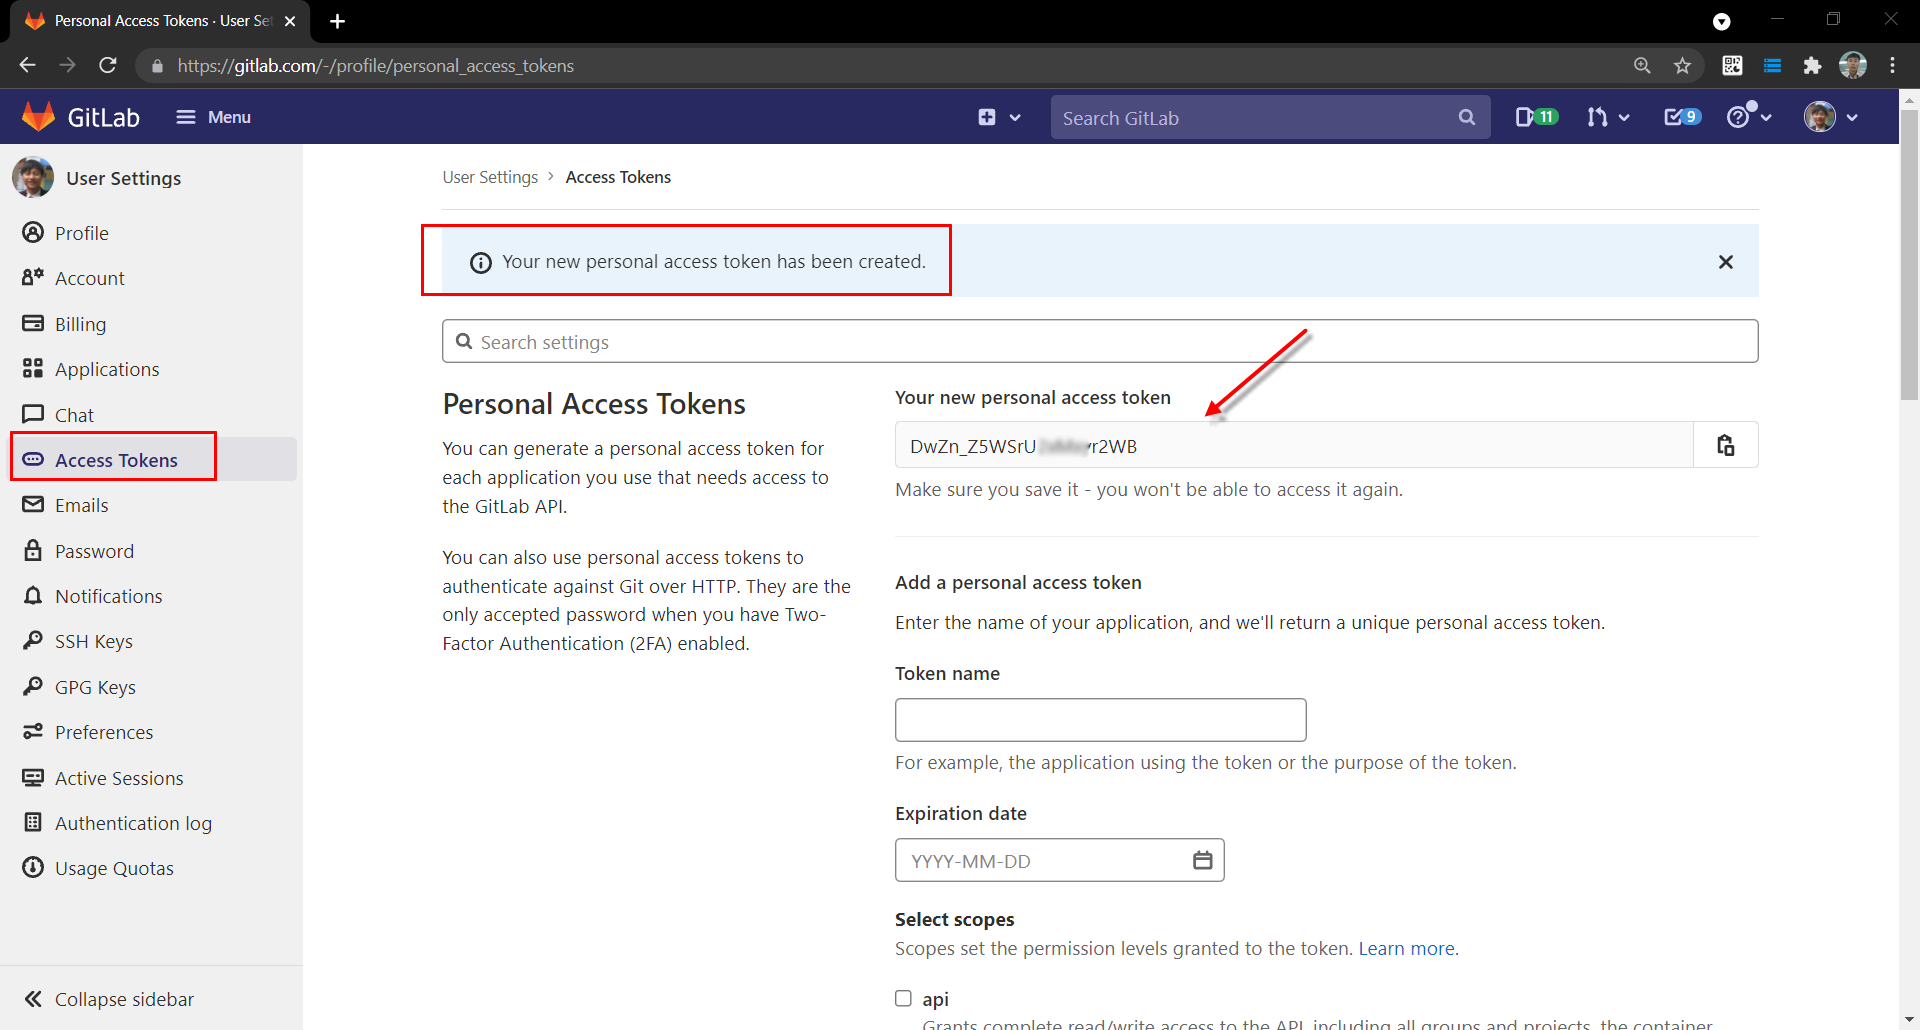Click the QR code extension icon
1920x1030 pixels.
tap(1732, 66)
